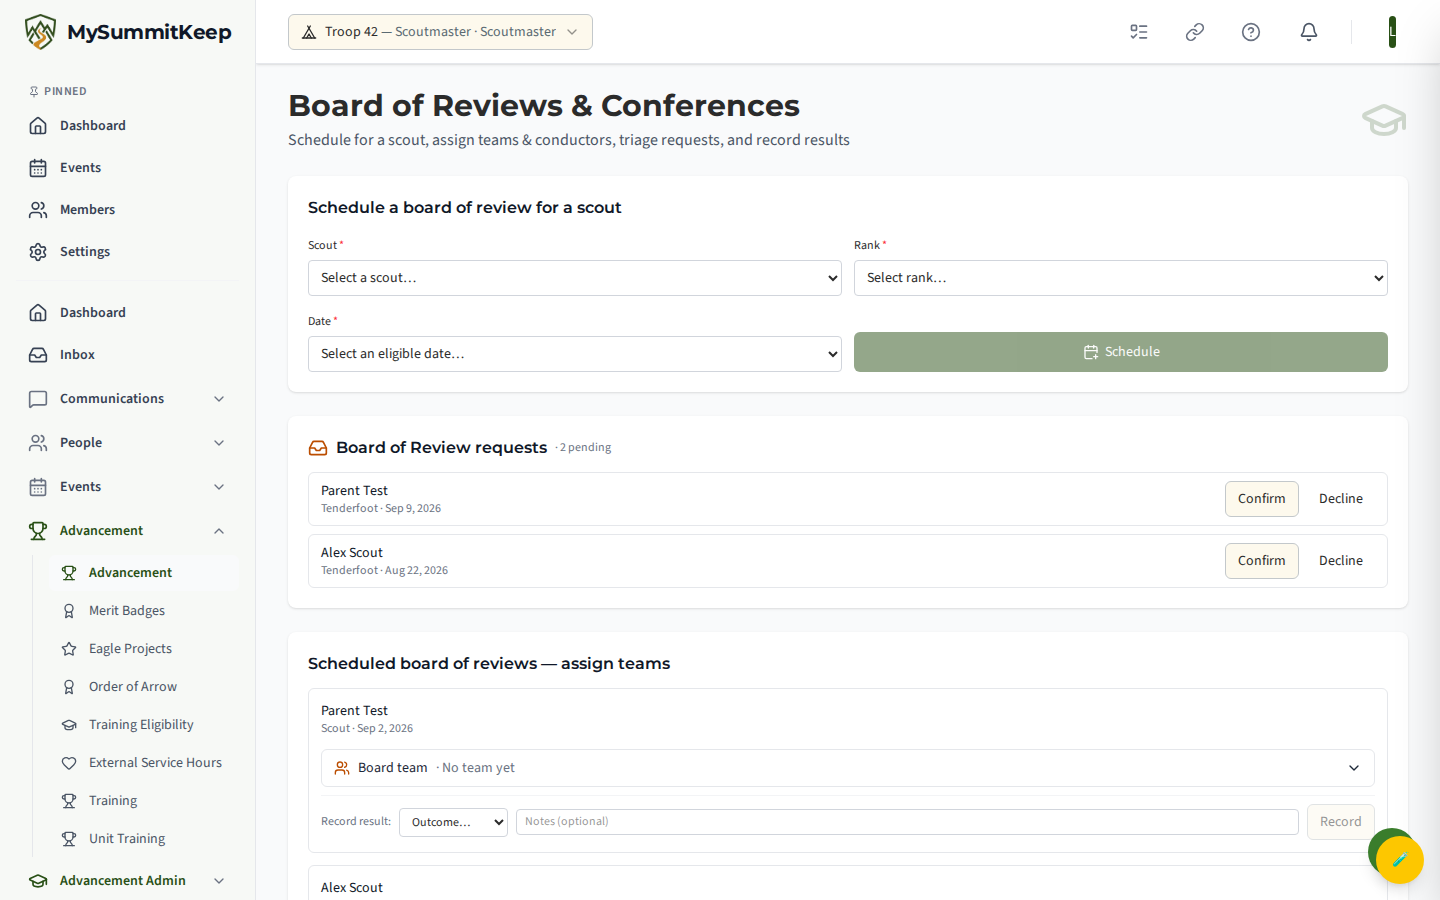Open pinned Events in sidebar
Viewport: 1440px width, 900px height.
(x=128, y=168)
